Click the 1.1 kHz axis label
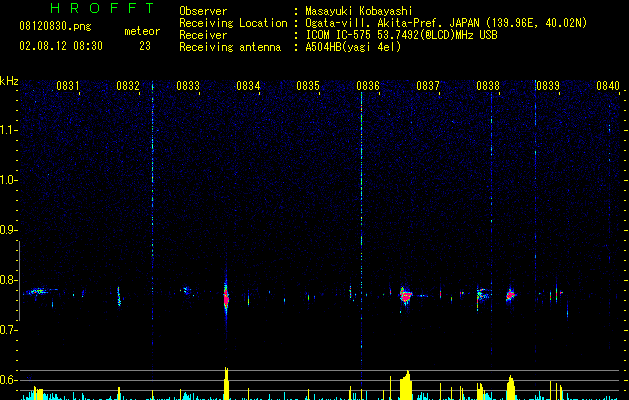Viewport: 629px width, 400px height. [x=8, y=130]
